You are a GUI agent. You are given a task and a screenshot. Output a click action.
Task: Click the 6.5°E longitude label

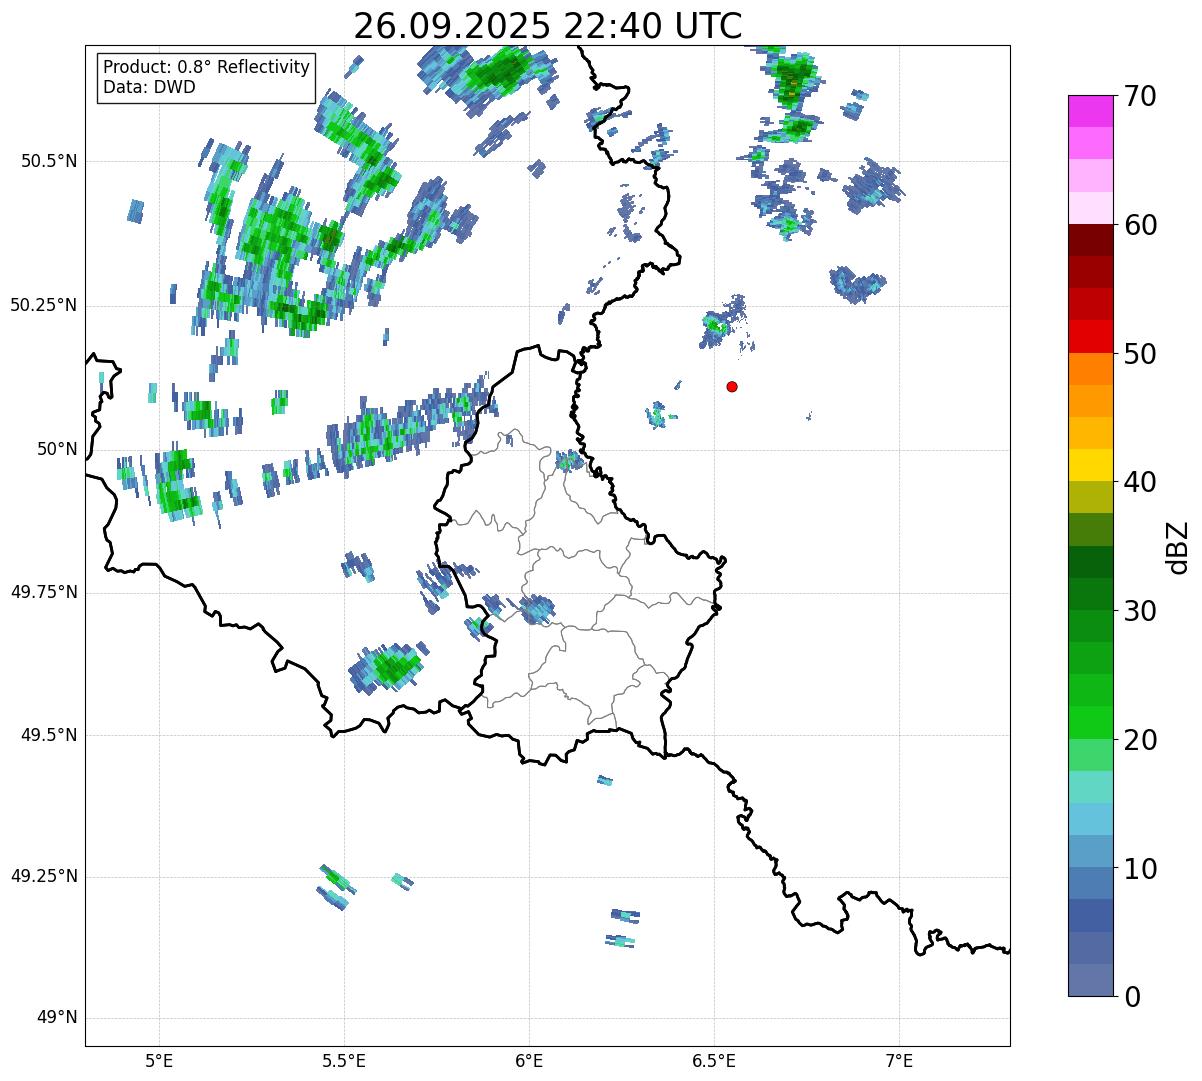[714, 1060]
